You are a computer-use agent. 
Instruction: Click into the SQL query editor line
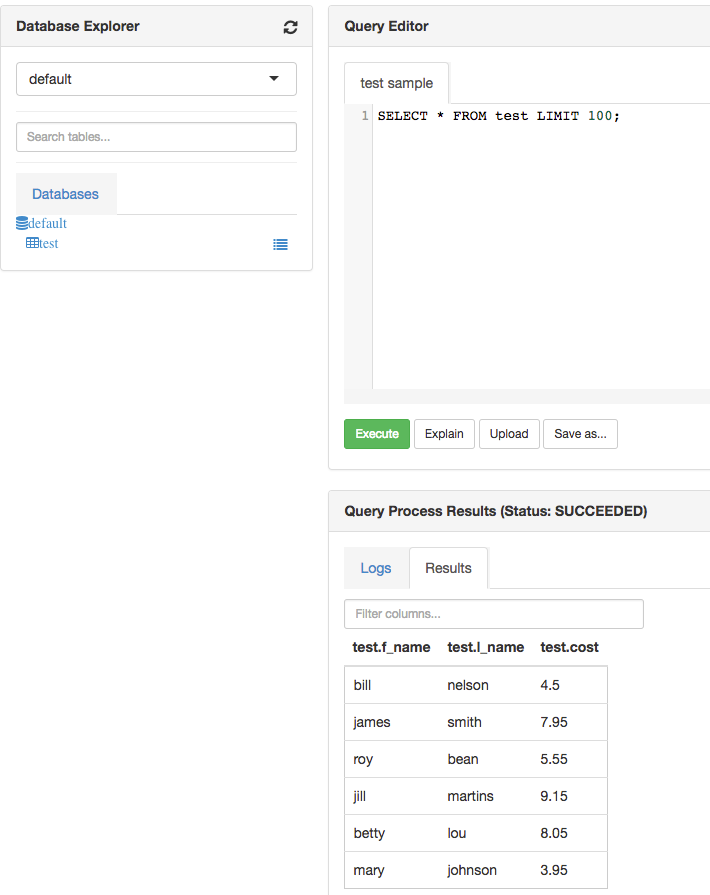498,116
